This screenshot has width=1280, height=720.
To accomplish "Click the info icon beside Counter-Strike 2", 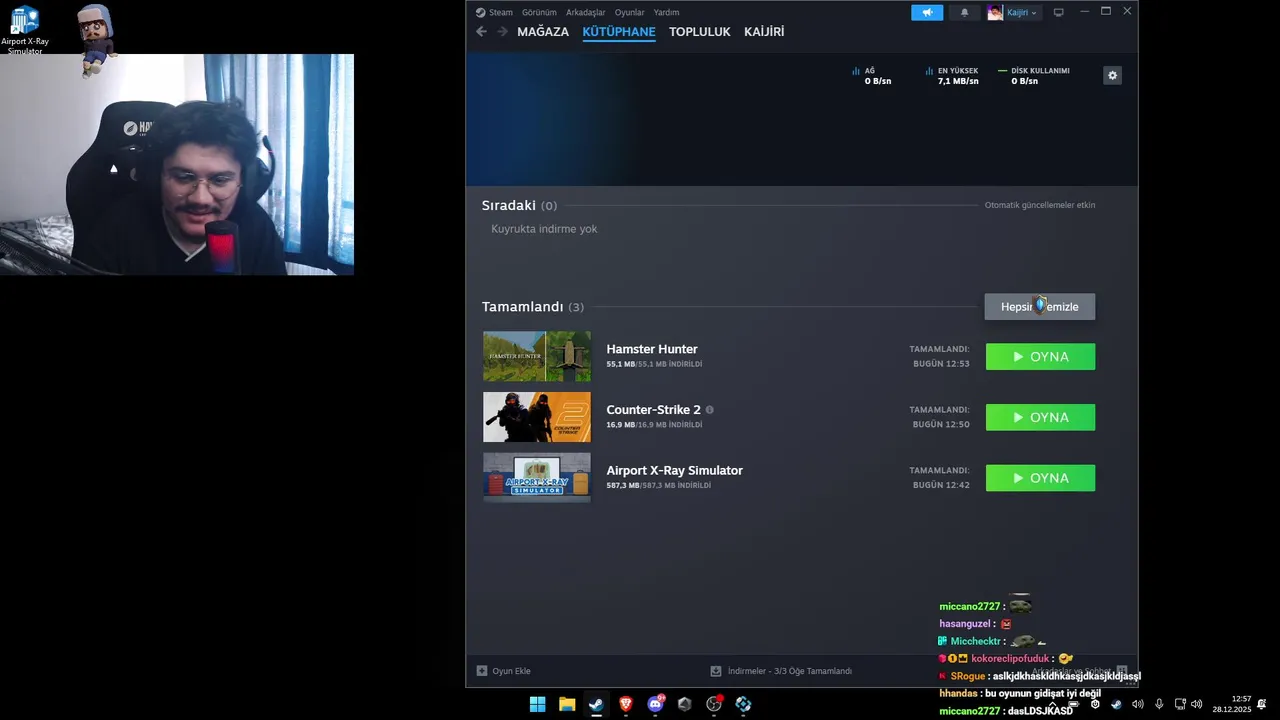I will click(710, 410).
